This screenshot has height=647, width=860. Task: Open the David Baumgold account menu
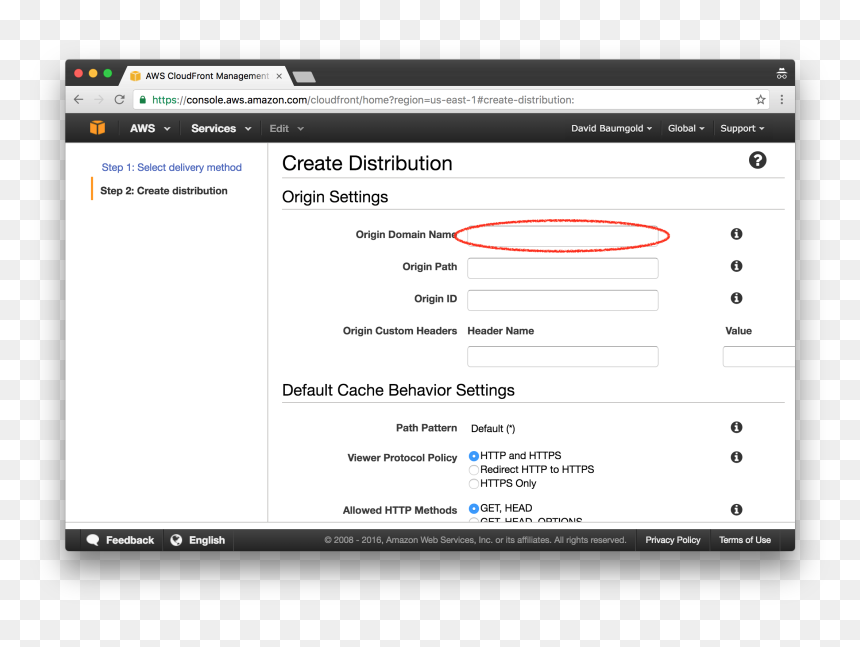[612, 128]
